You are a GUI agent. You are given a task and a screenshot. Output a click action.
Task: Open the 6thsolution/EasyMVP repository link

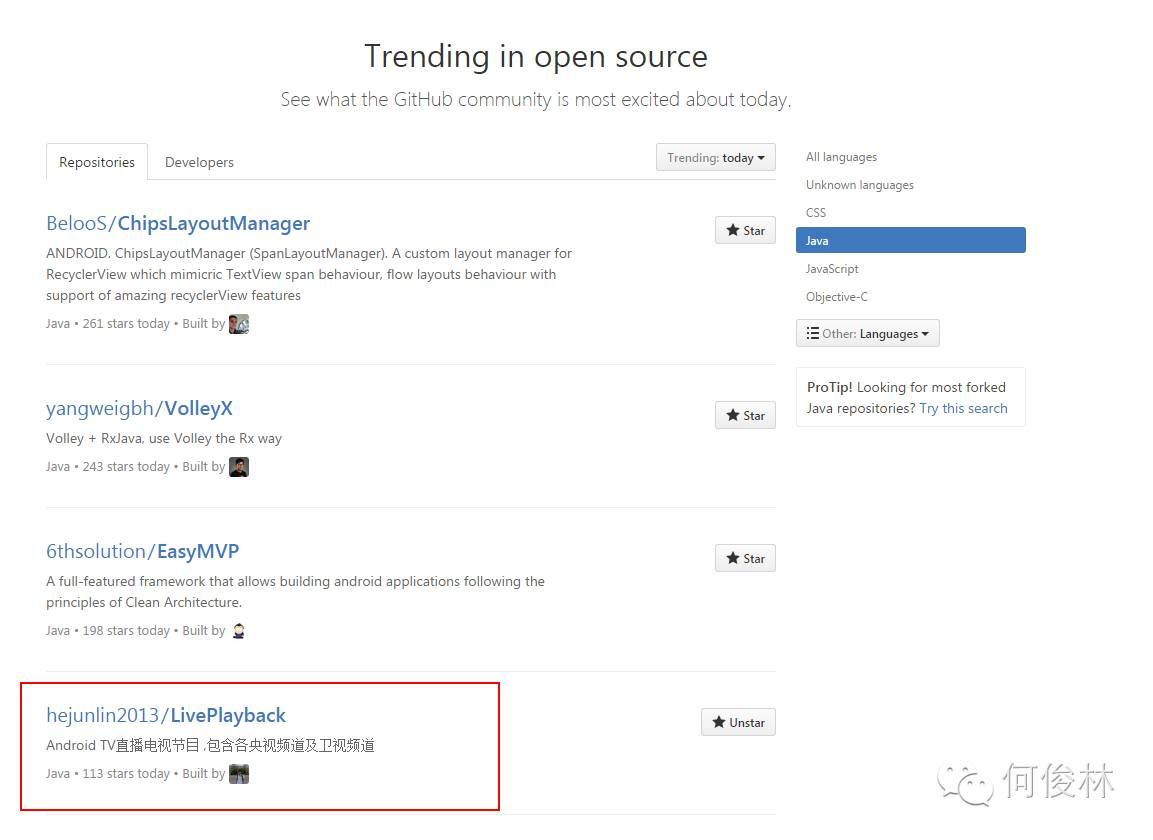tap(143, 551)
